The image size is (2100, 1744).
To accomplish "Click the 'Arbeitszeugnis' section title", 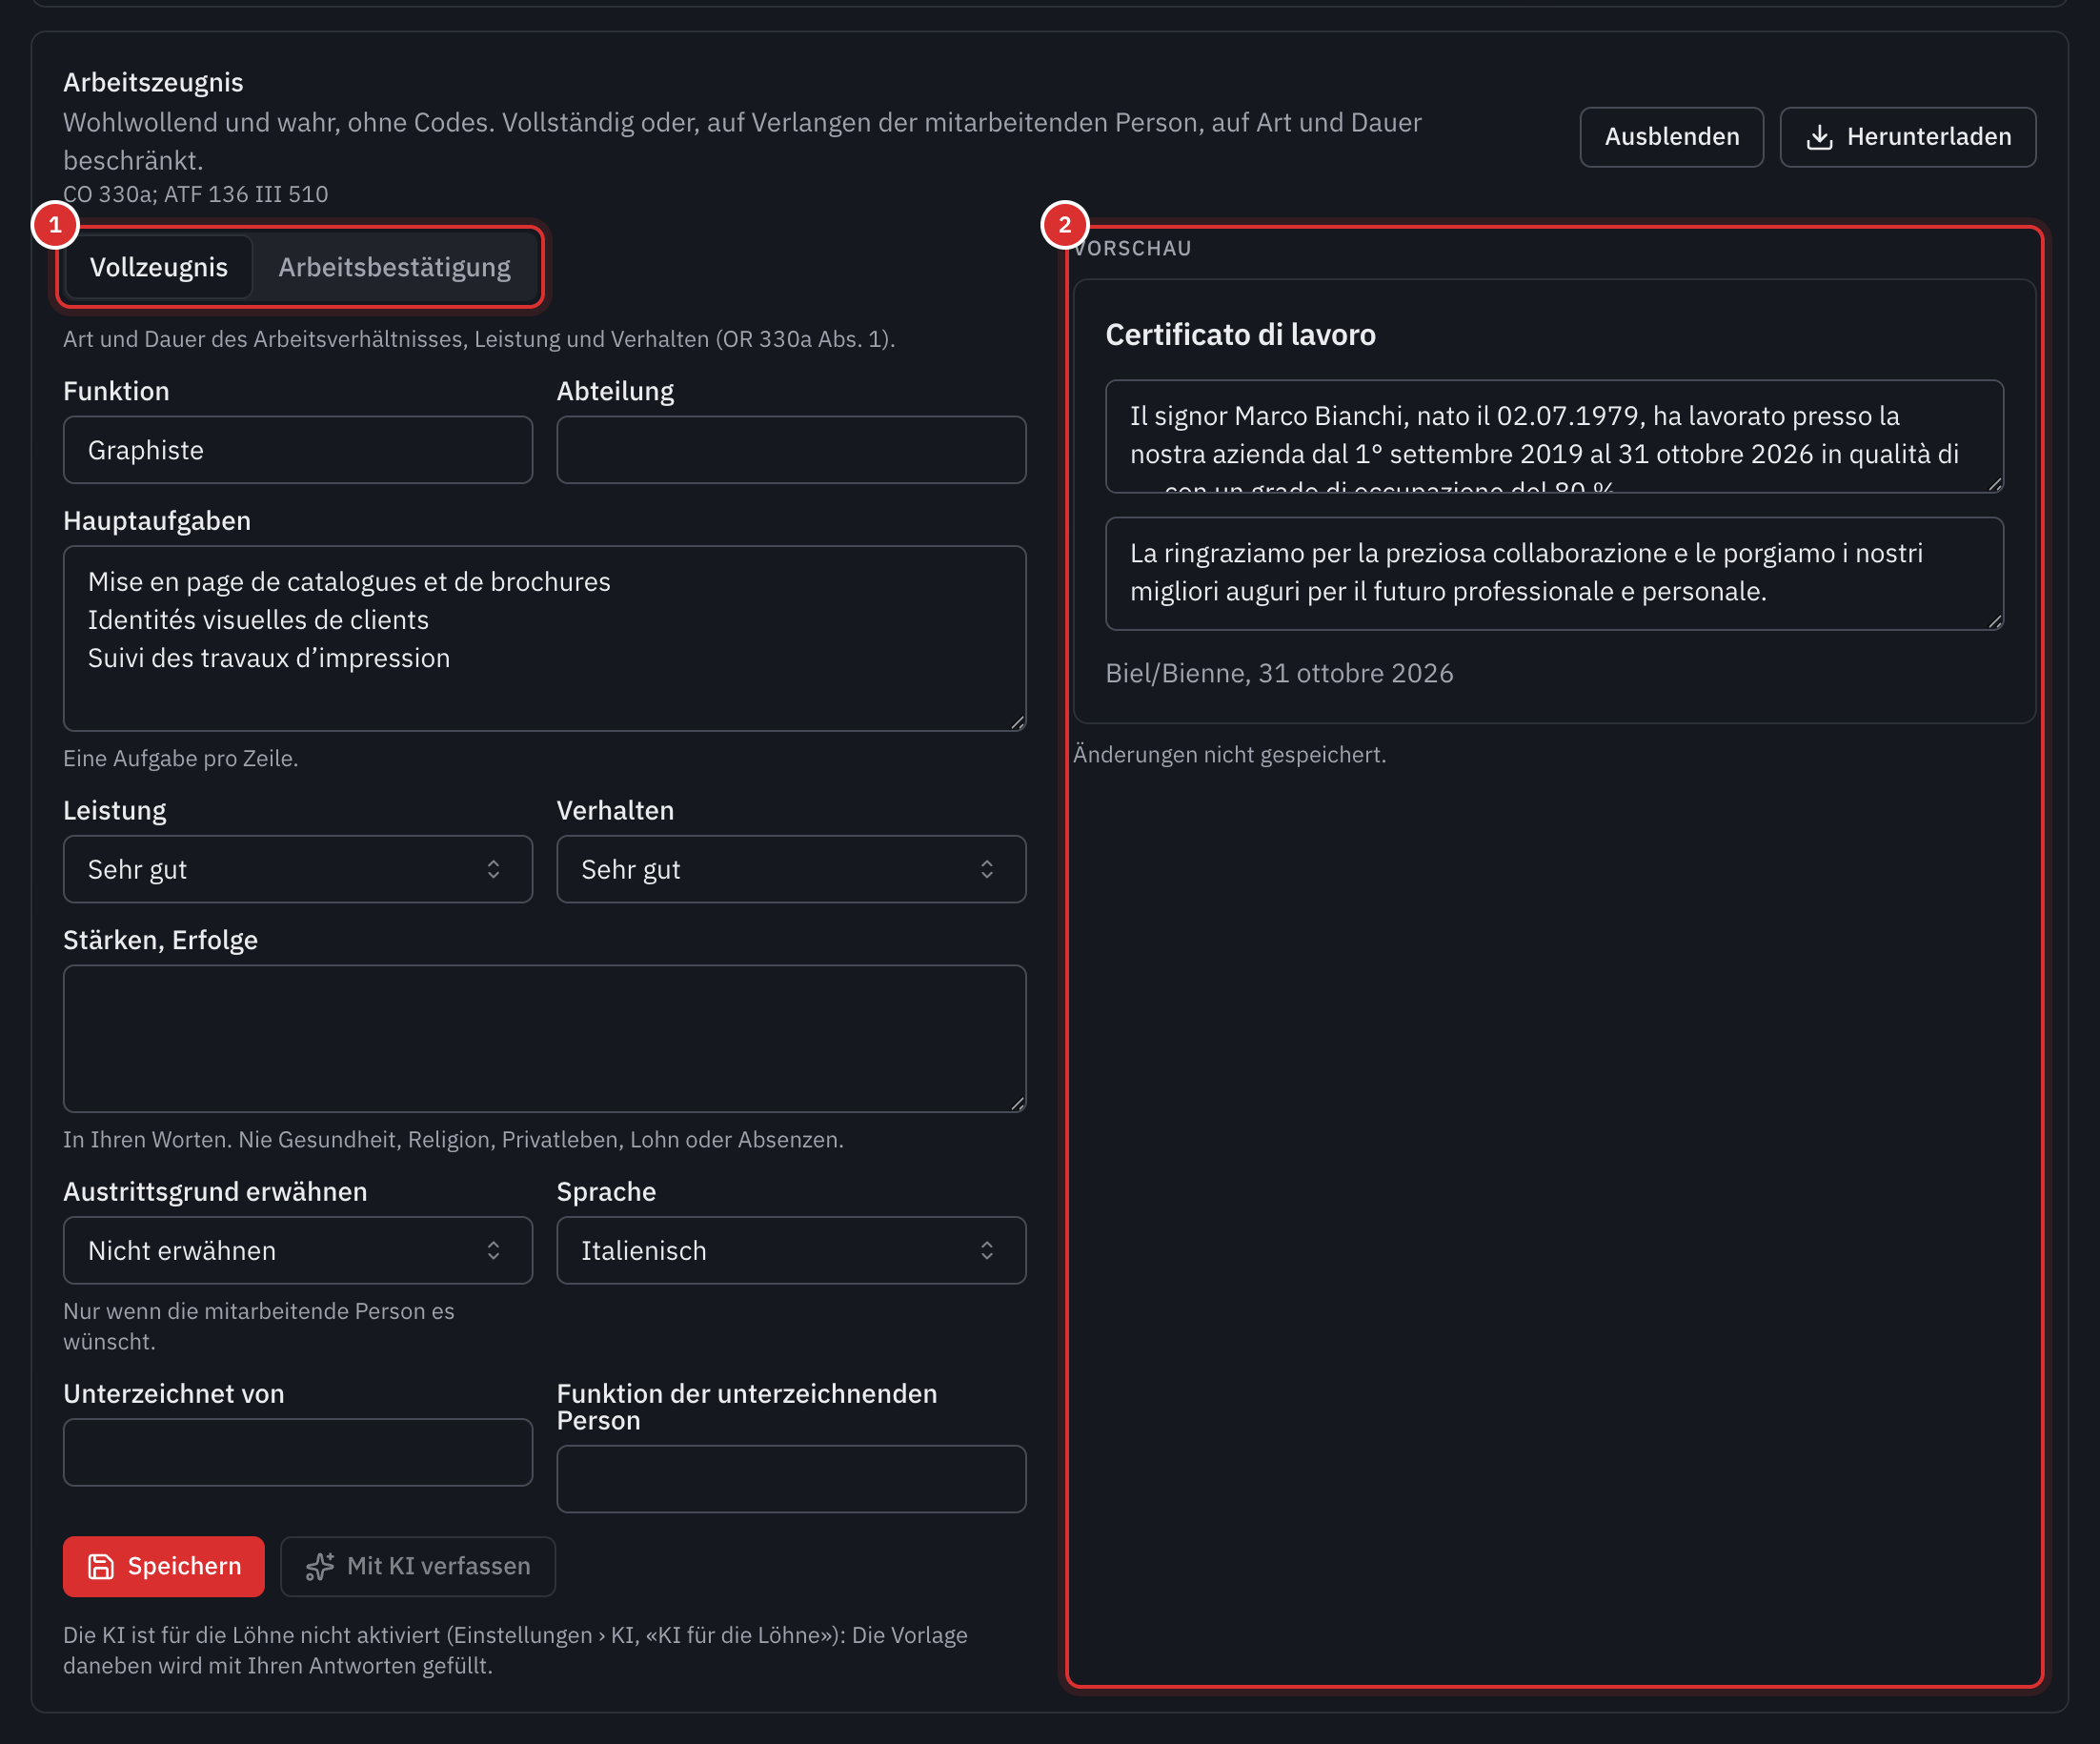I will click(153, 82).
